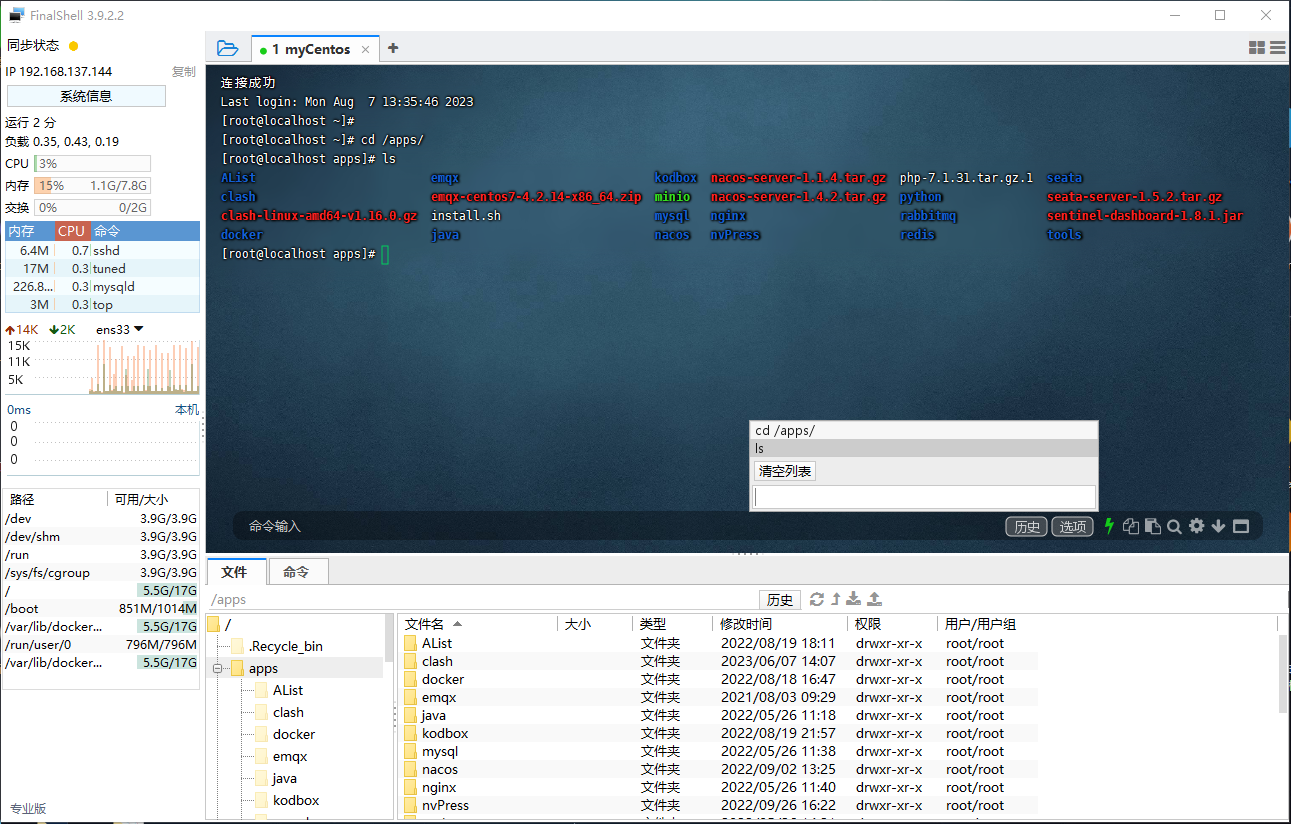
Task: Collapse the apps tree node
Action: 216,668
